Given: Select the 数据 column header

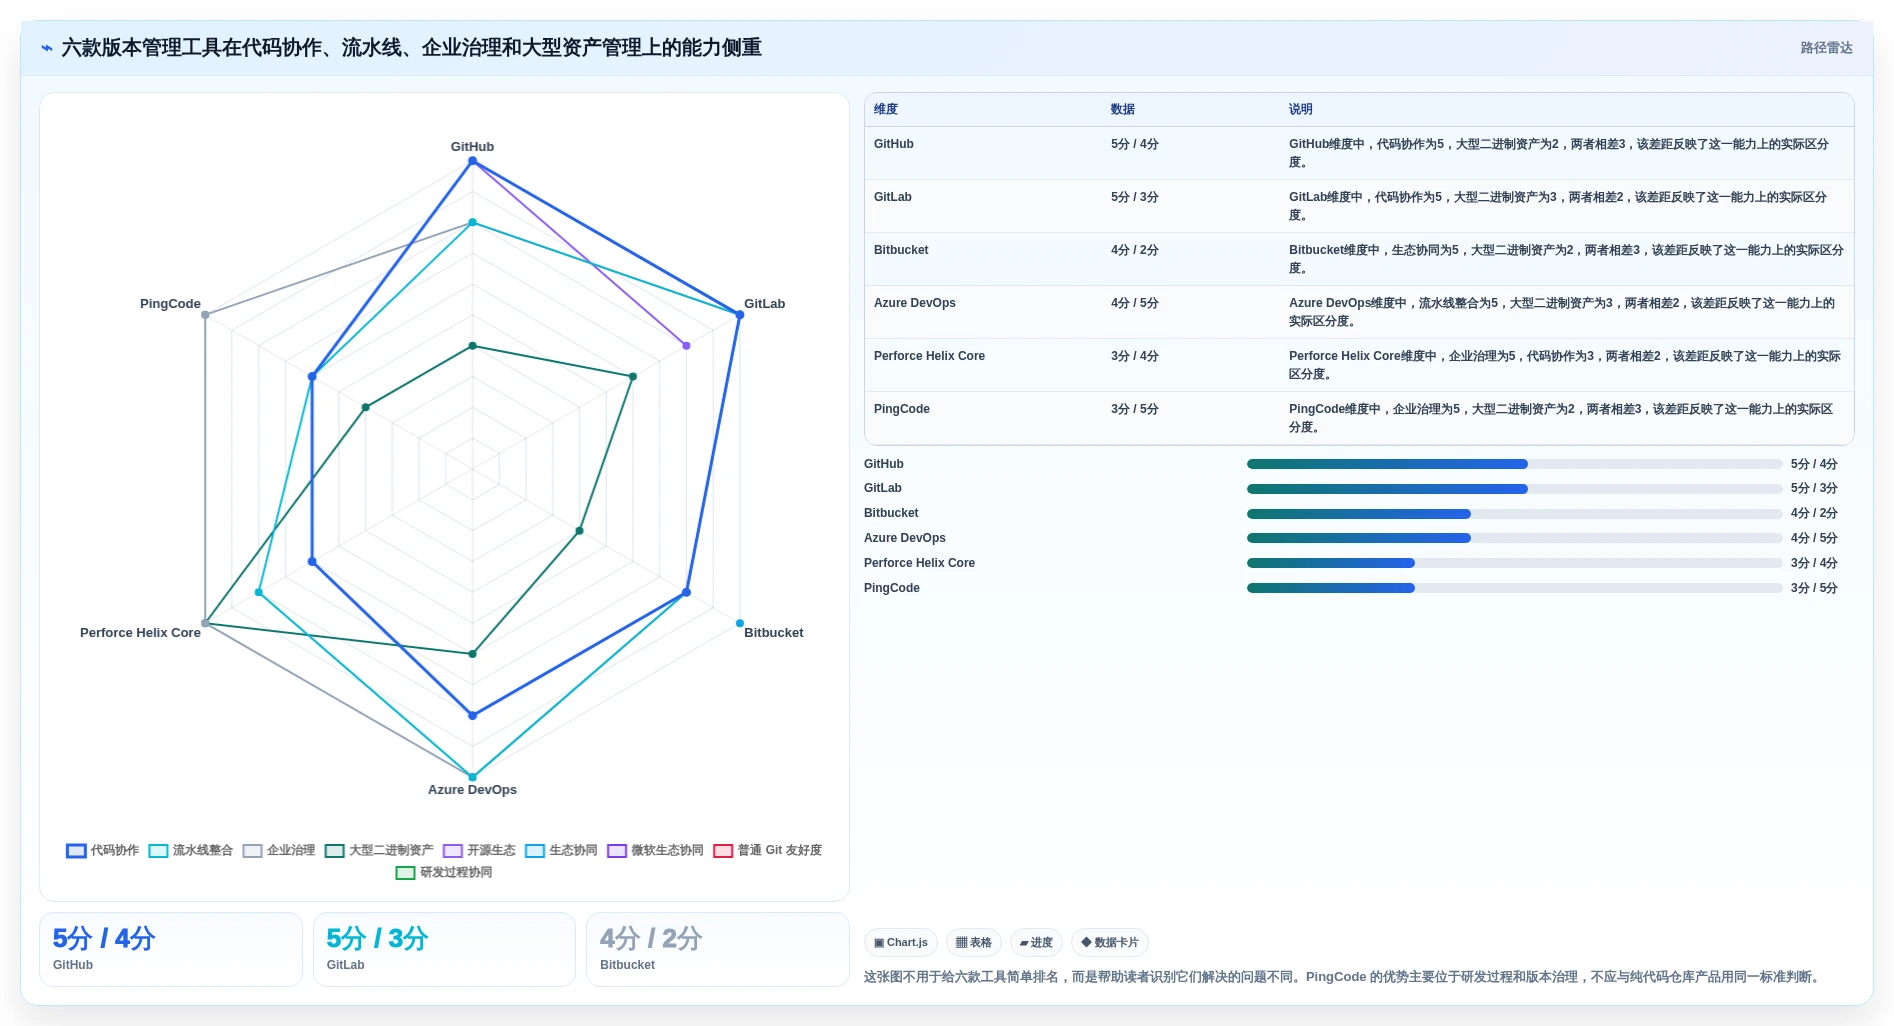Looking at the screenshot, I should pyautogui.click(x=1122, y=110).
